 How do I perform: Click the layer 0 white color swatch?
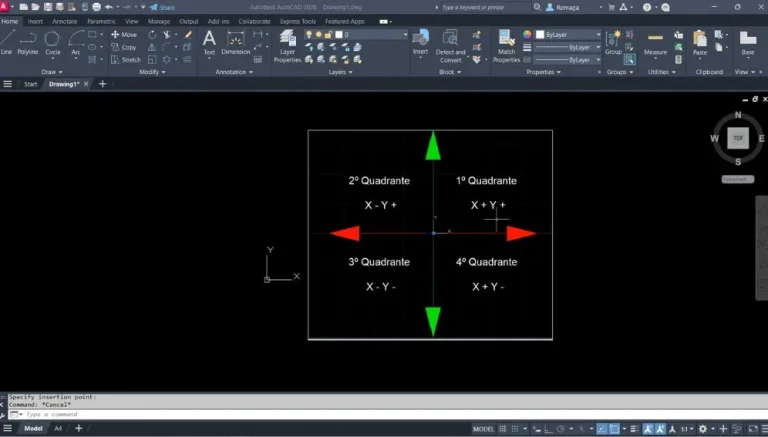pyautogui.click(x=339, y=34)
